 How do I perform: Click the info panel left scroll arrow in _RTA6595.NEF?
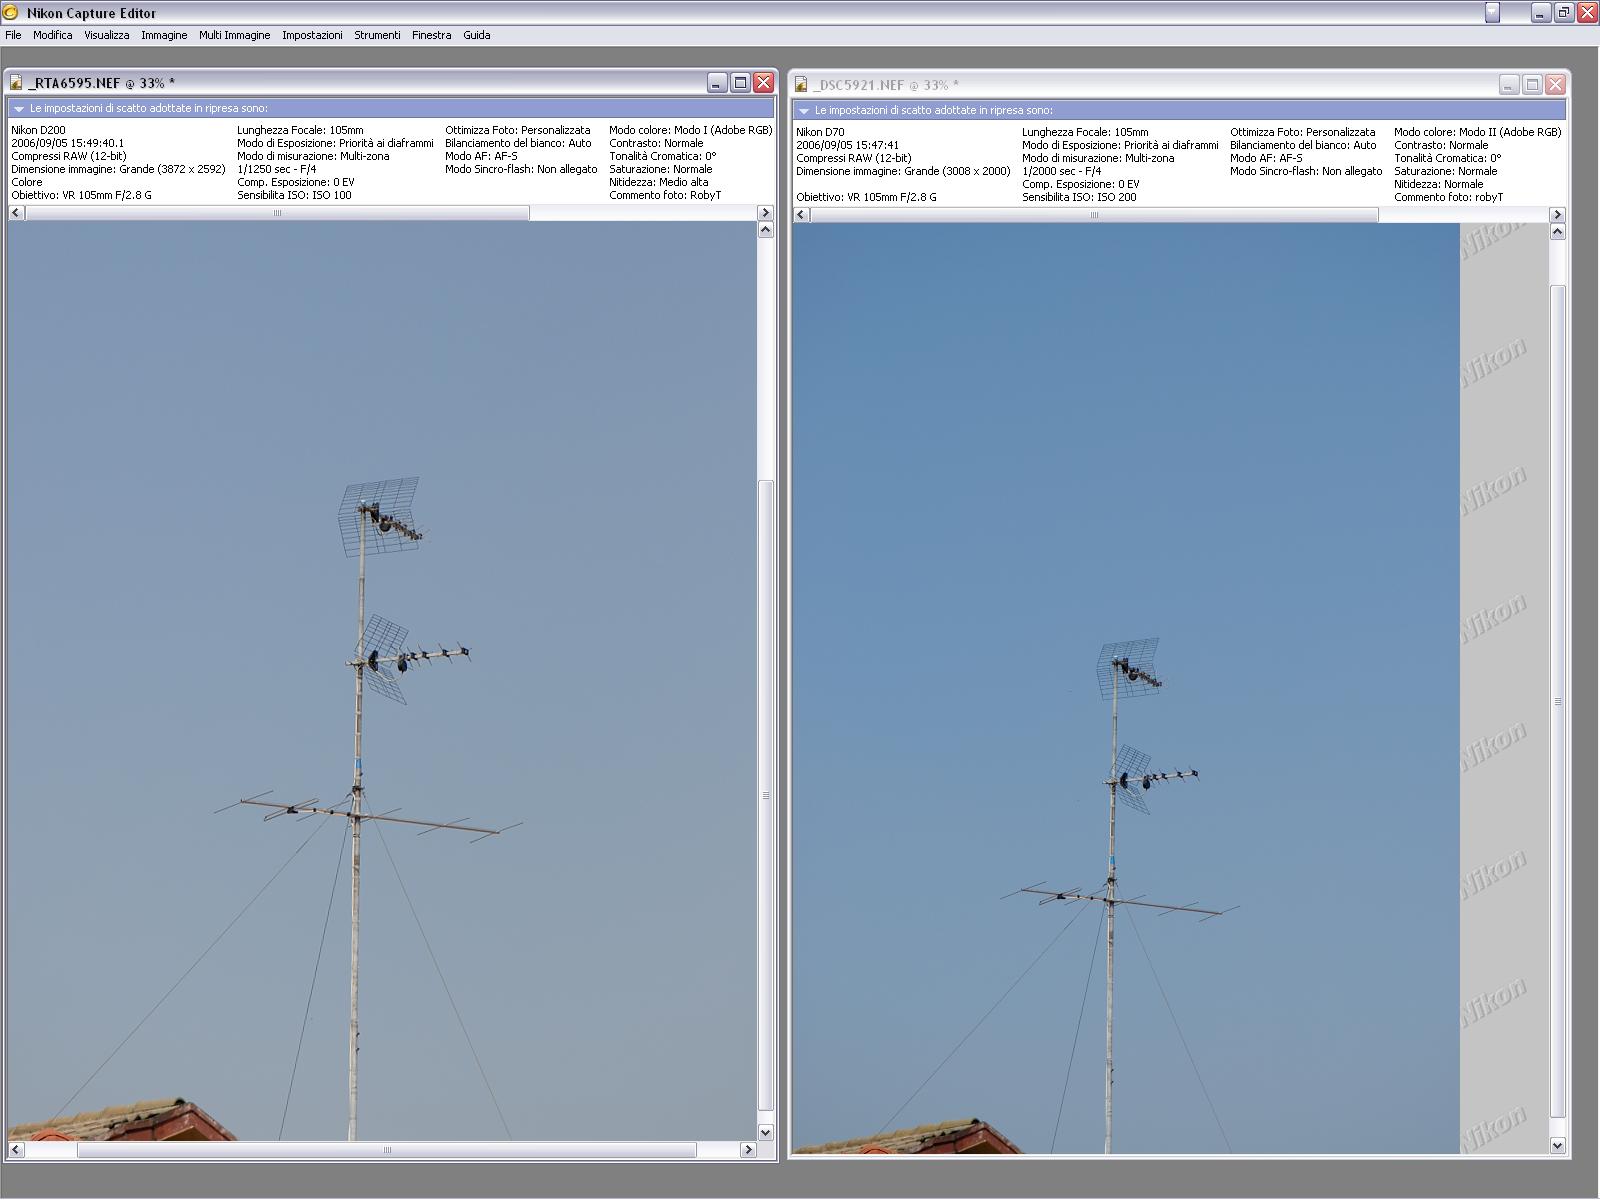16,213
